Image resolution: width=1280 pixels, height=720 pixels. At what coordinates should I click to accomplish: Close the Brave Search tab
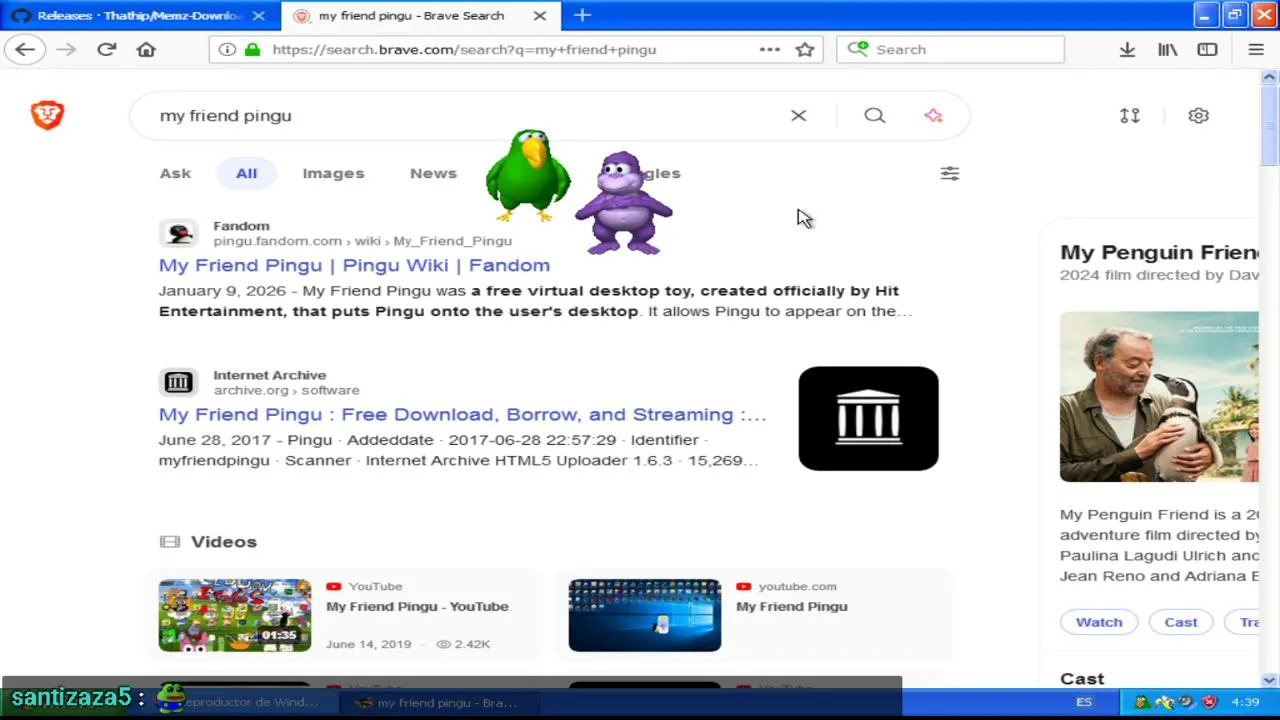tap(540, 16)
